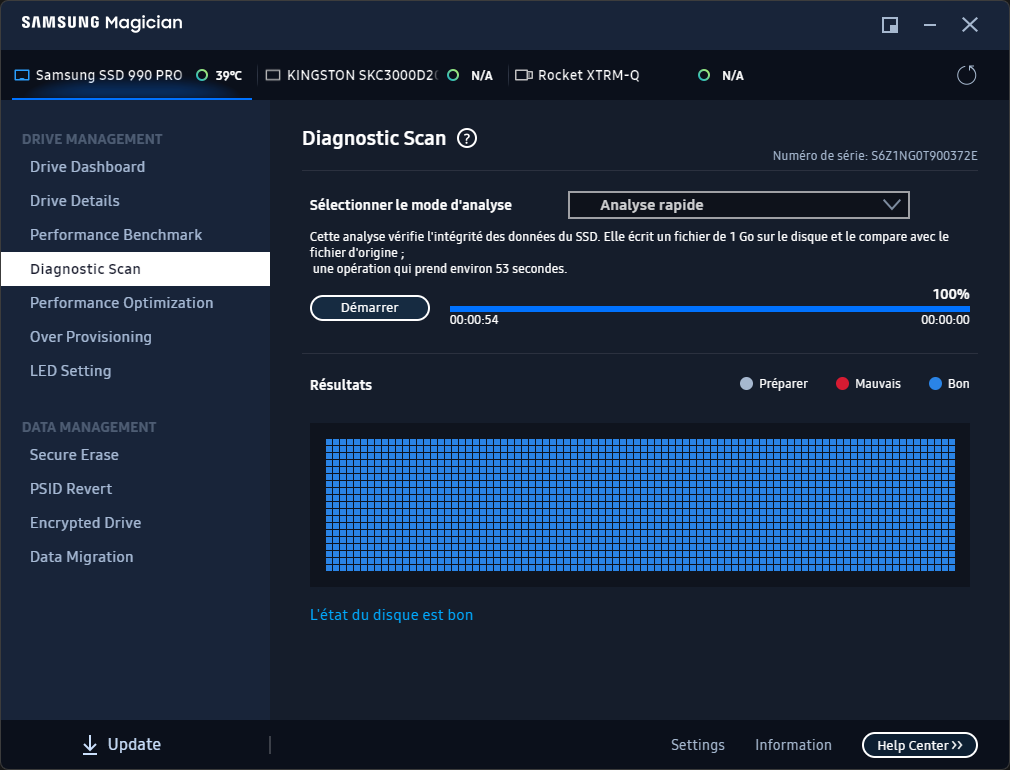1010x770 pixels.
Task: Click the red Mauvais legend dot
Action: coord(842,384)
